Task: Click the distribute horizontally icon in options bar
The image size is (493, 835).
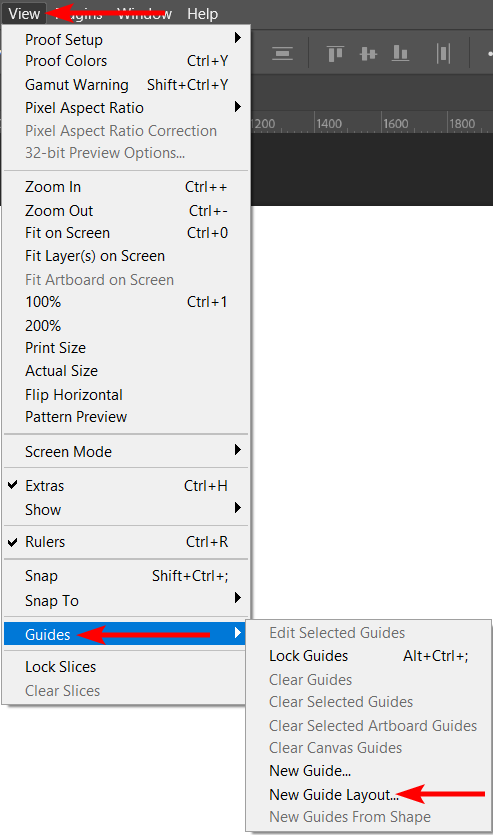Action: pos(443,54)
